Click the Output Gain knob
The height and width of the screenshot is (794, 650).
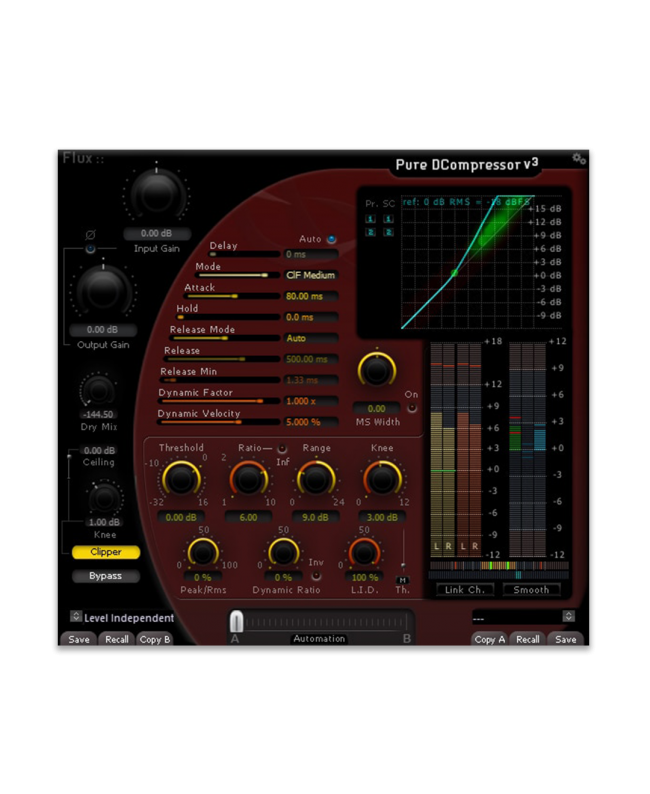pos(103,292)
